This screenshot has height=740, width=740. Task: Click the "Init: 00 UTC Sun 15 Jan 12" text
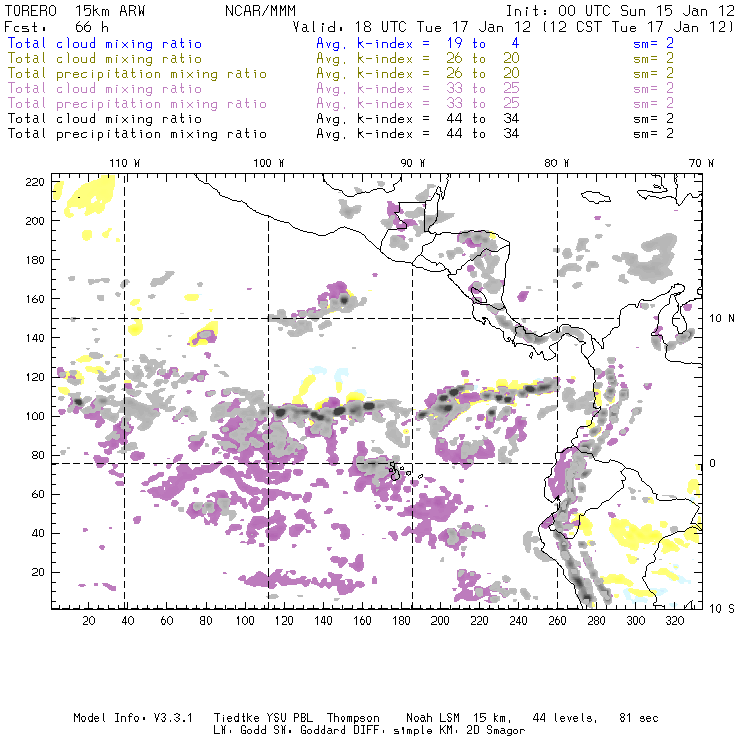tap(620, 11)
